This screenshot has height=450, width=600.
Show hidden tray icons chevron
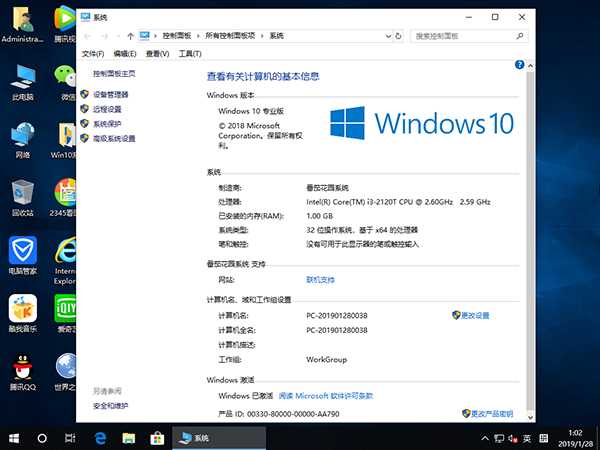pos(484,438)
